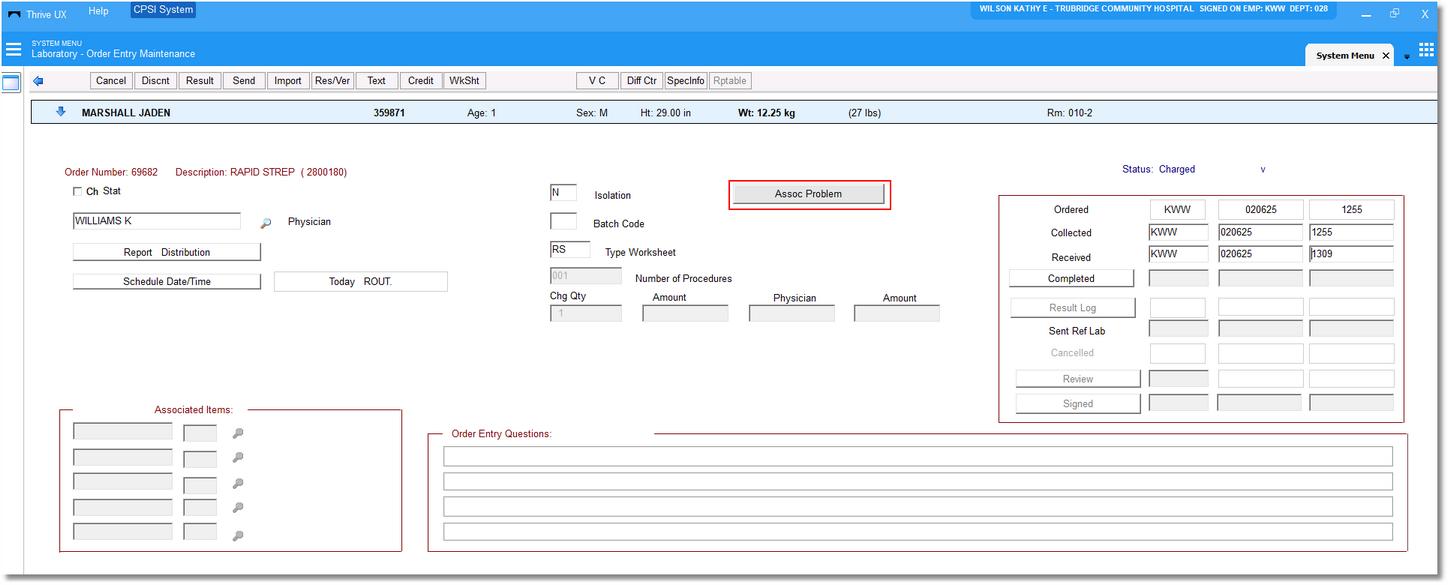The image size is (1448, 585).
Task: Close the System Menu tab
Action: click(1386, 56)
